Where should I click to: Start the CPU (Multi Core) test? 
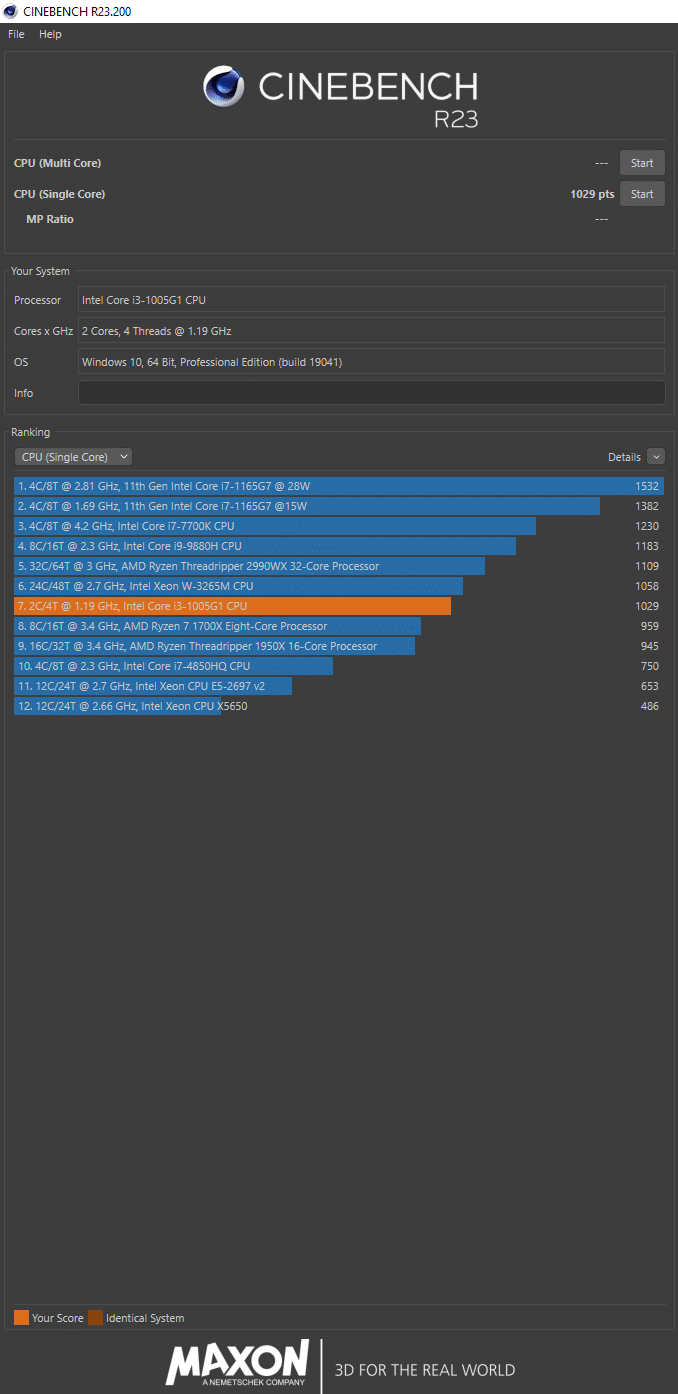click(x=642, y=163)
